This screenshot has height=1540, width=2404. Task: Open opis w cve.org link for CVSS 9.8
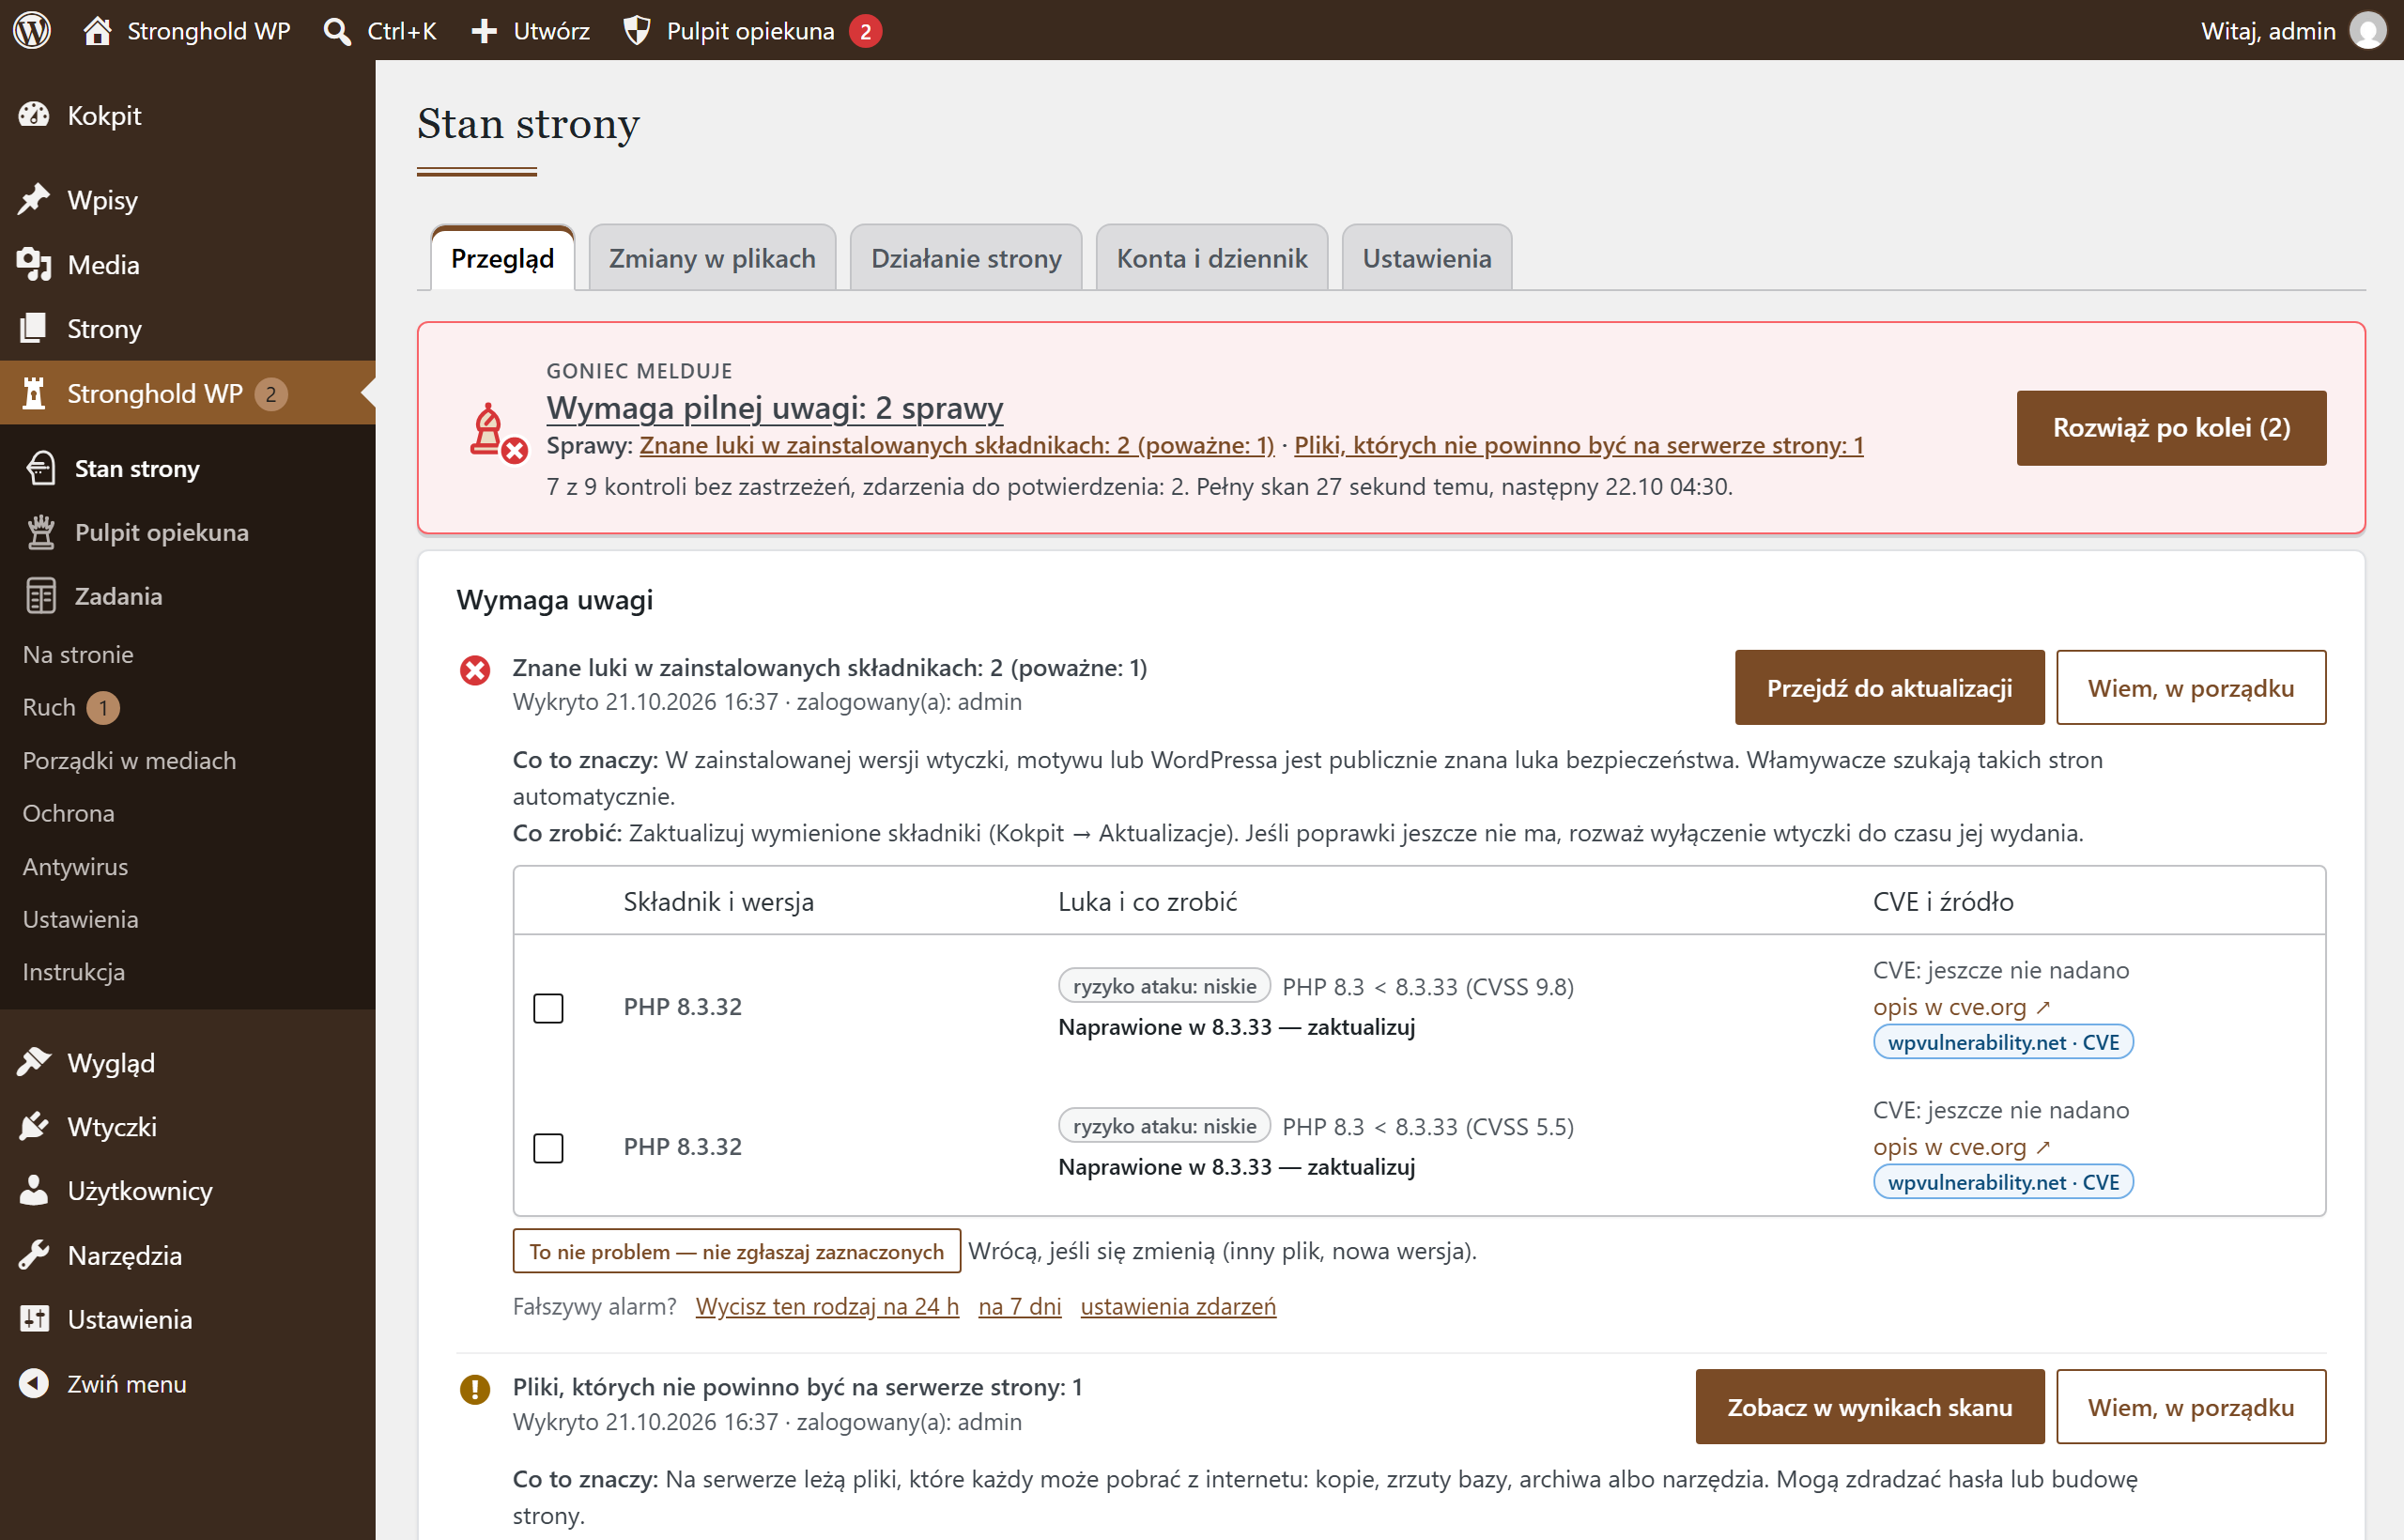tap(1961, 1007)
